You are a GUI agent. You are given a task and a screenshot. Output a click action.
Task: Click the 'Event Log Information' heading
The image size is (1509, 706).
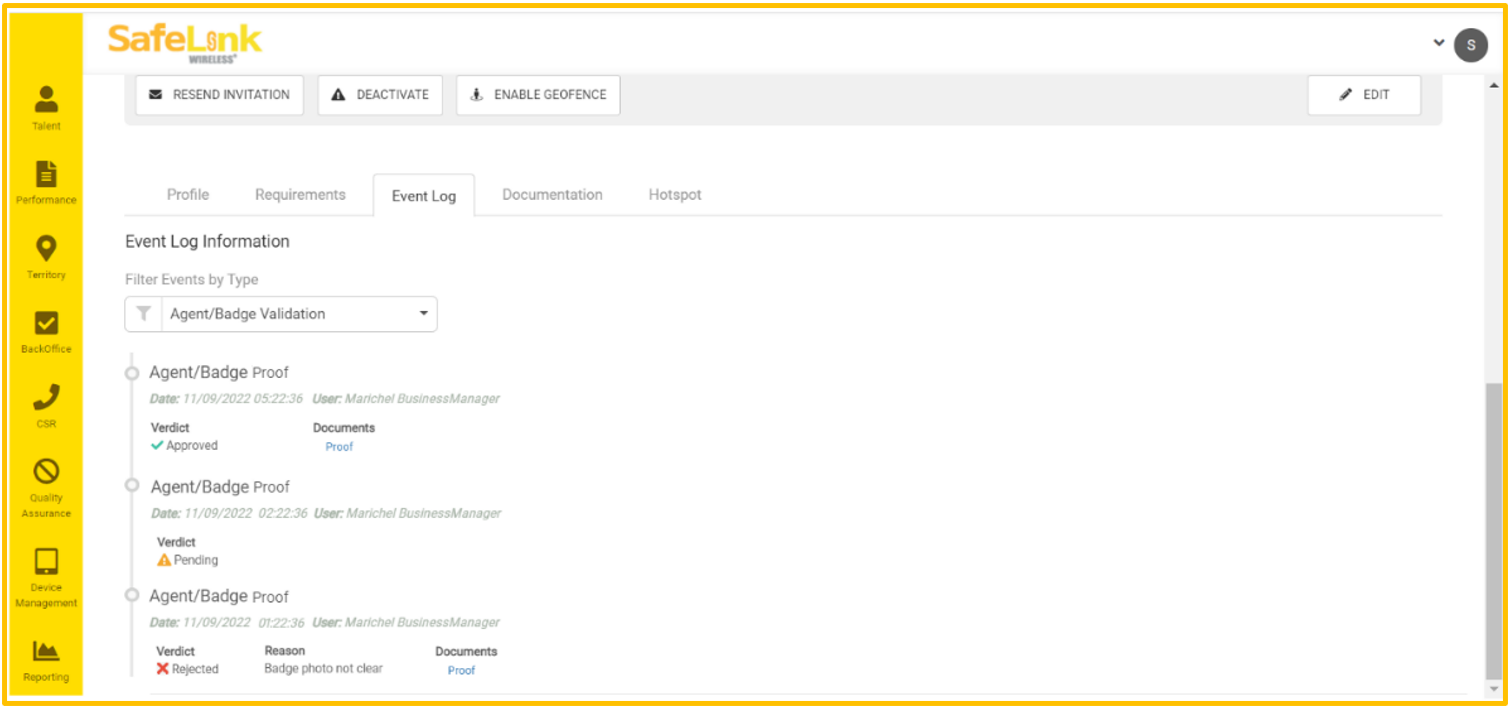(207, 242)
